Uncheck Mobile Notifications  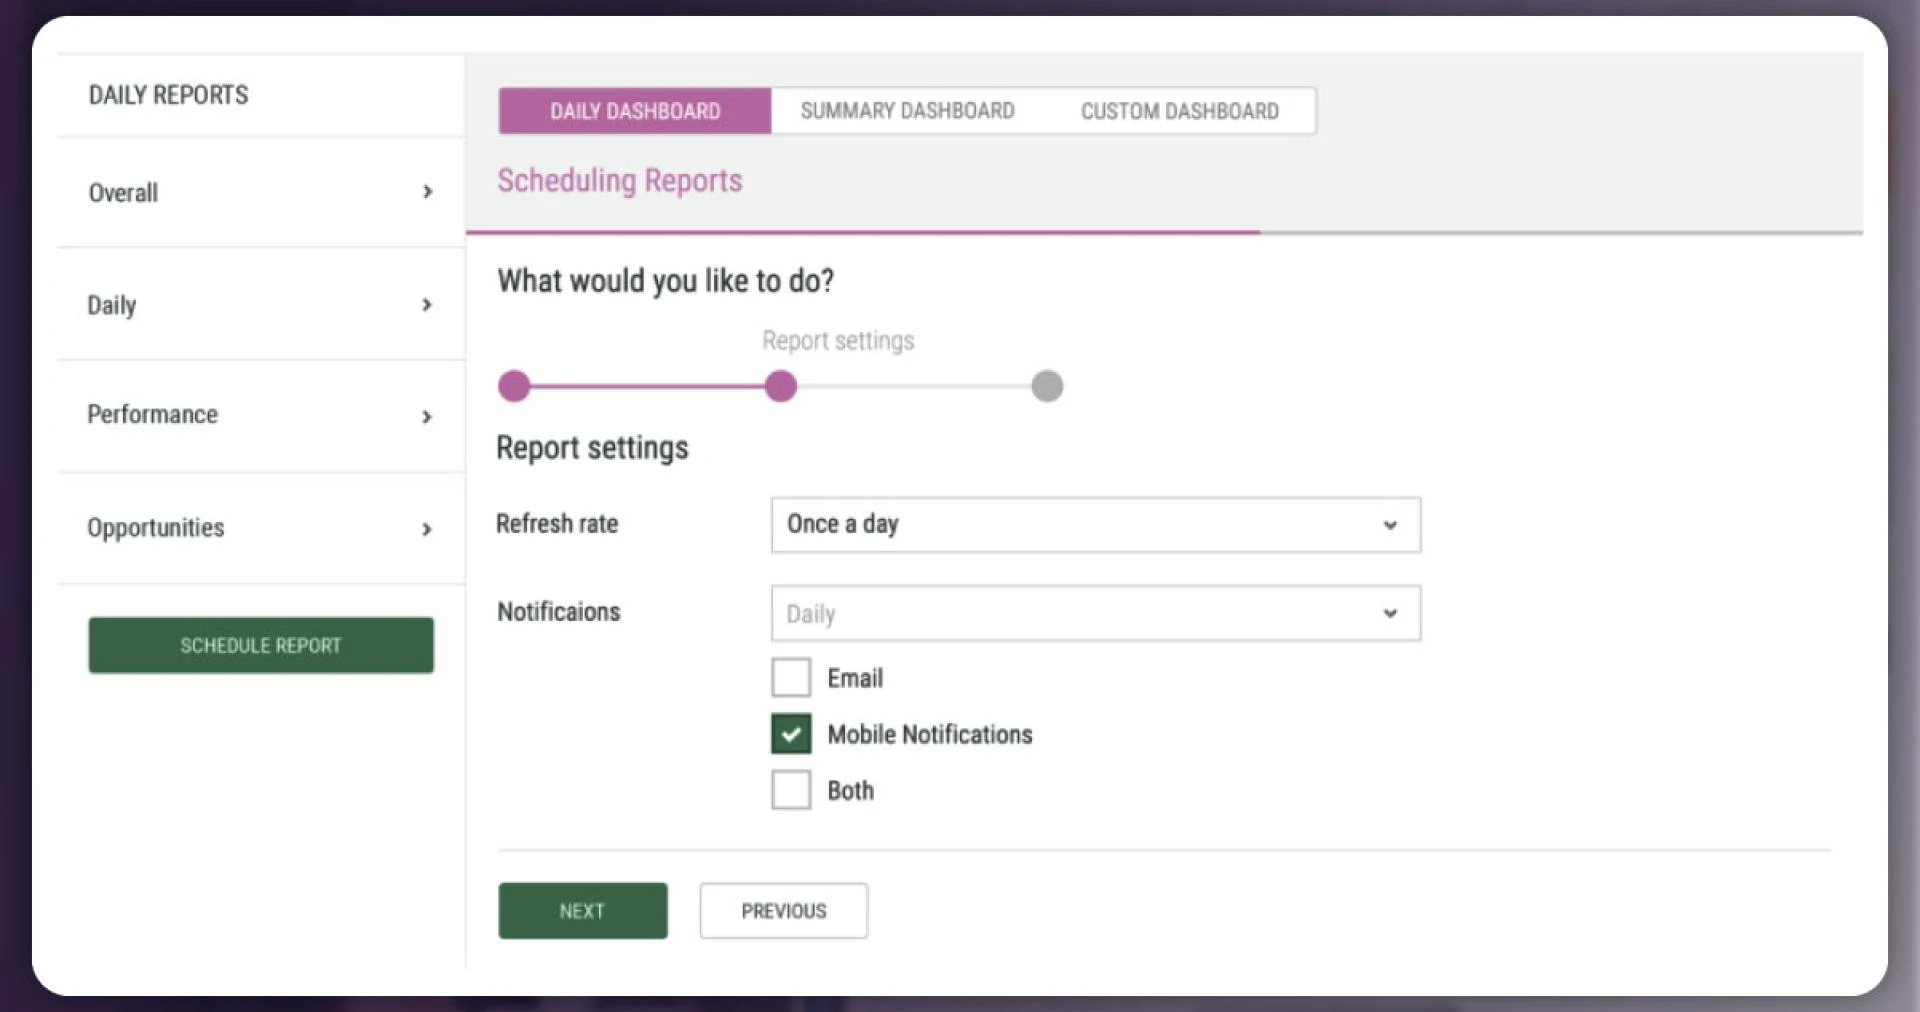click(790, 733)
